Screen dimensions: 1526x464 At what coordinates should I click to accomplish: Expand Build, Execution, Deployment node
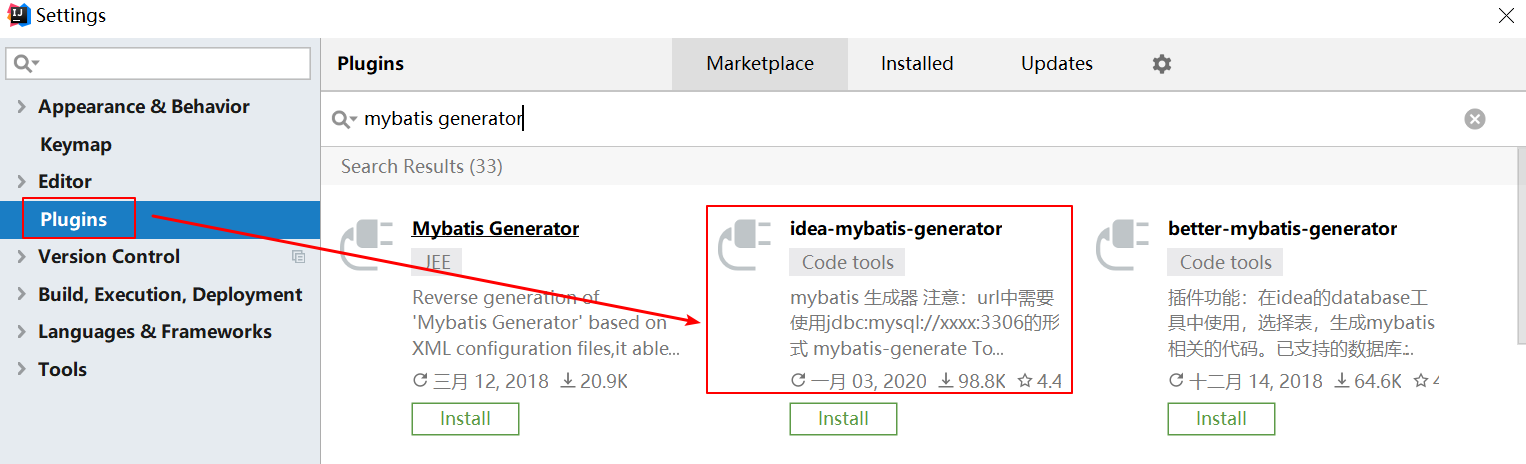(21, 295)
